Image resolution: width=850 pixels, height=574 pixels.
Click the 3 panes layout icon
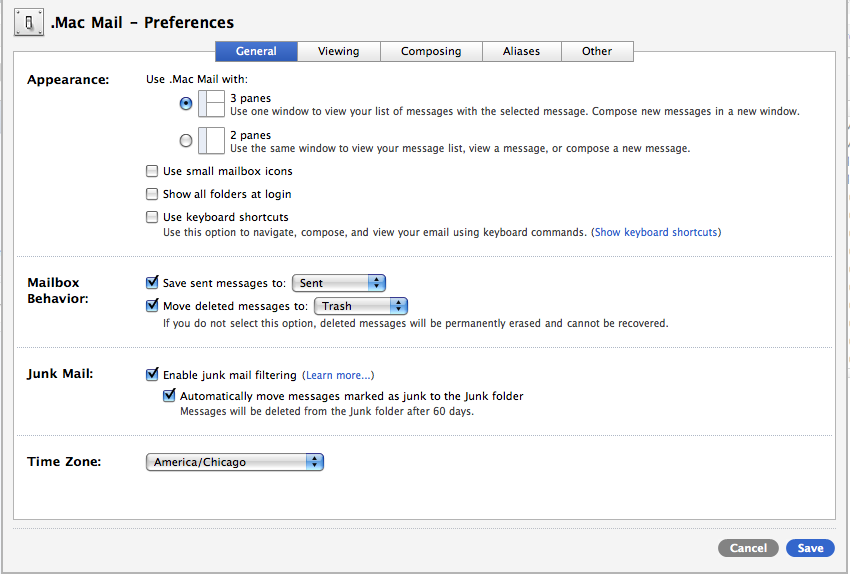211,104
